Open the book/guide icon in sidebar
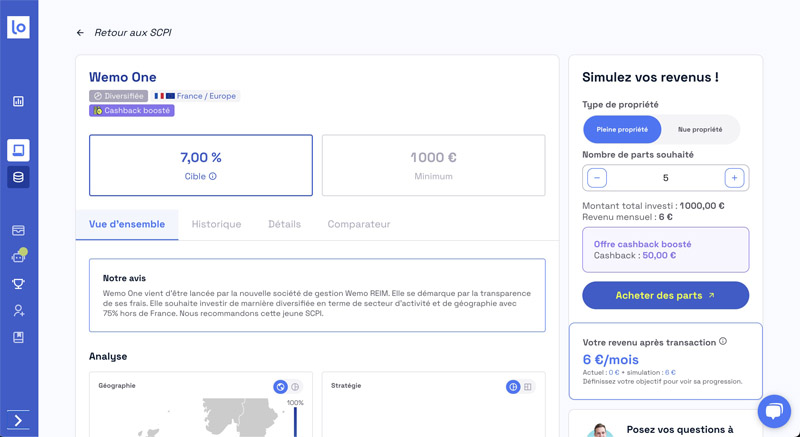 (18, 337)
